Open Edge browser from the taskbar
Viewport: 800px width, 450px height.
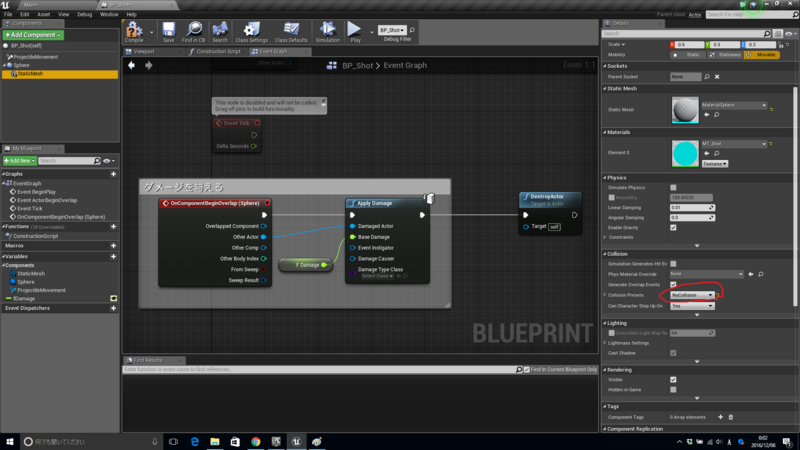tap(194, 441)
